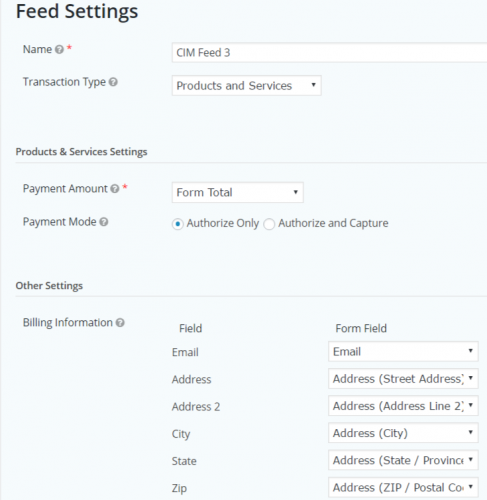Click the Billing Information help icon

coord(120,323)
